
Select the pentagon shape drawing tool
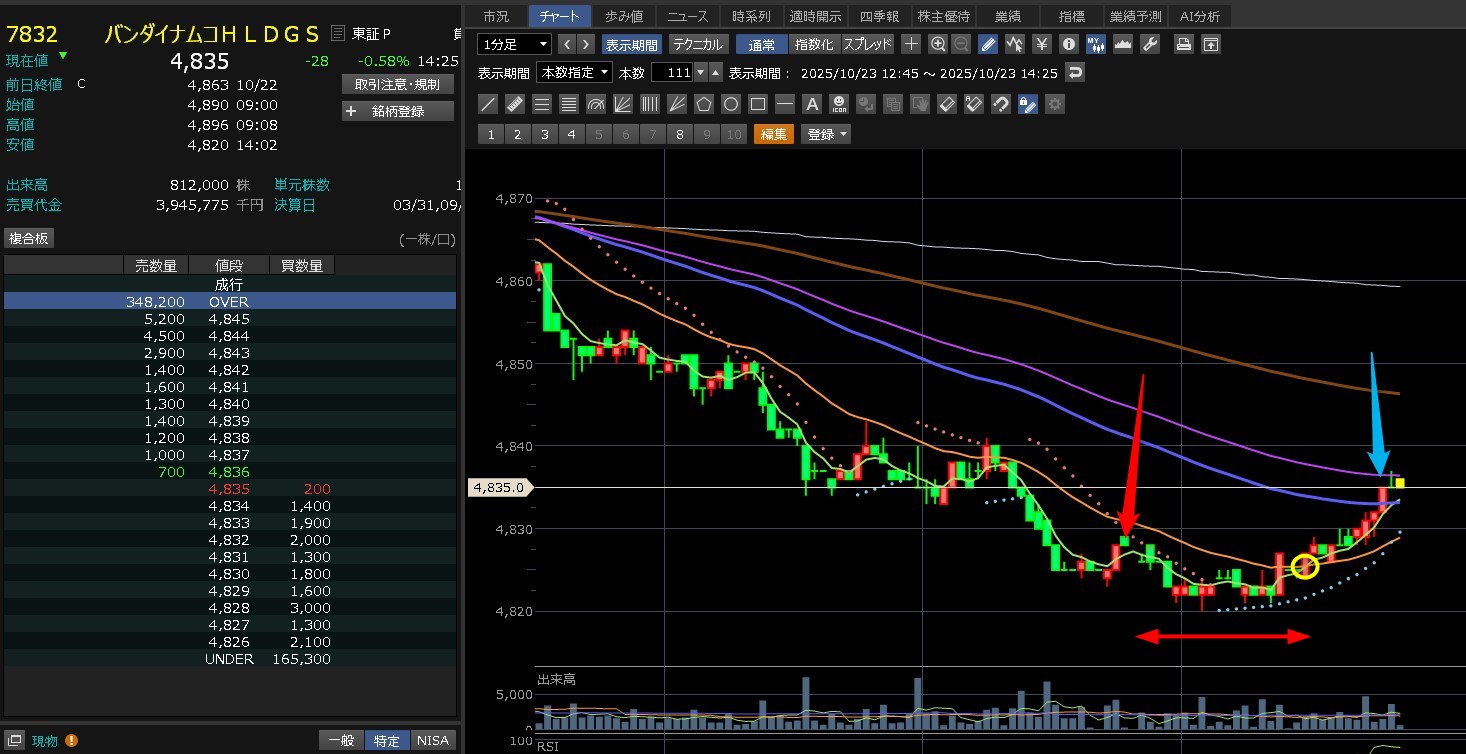704,104
